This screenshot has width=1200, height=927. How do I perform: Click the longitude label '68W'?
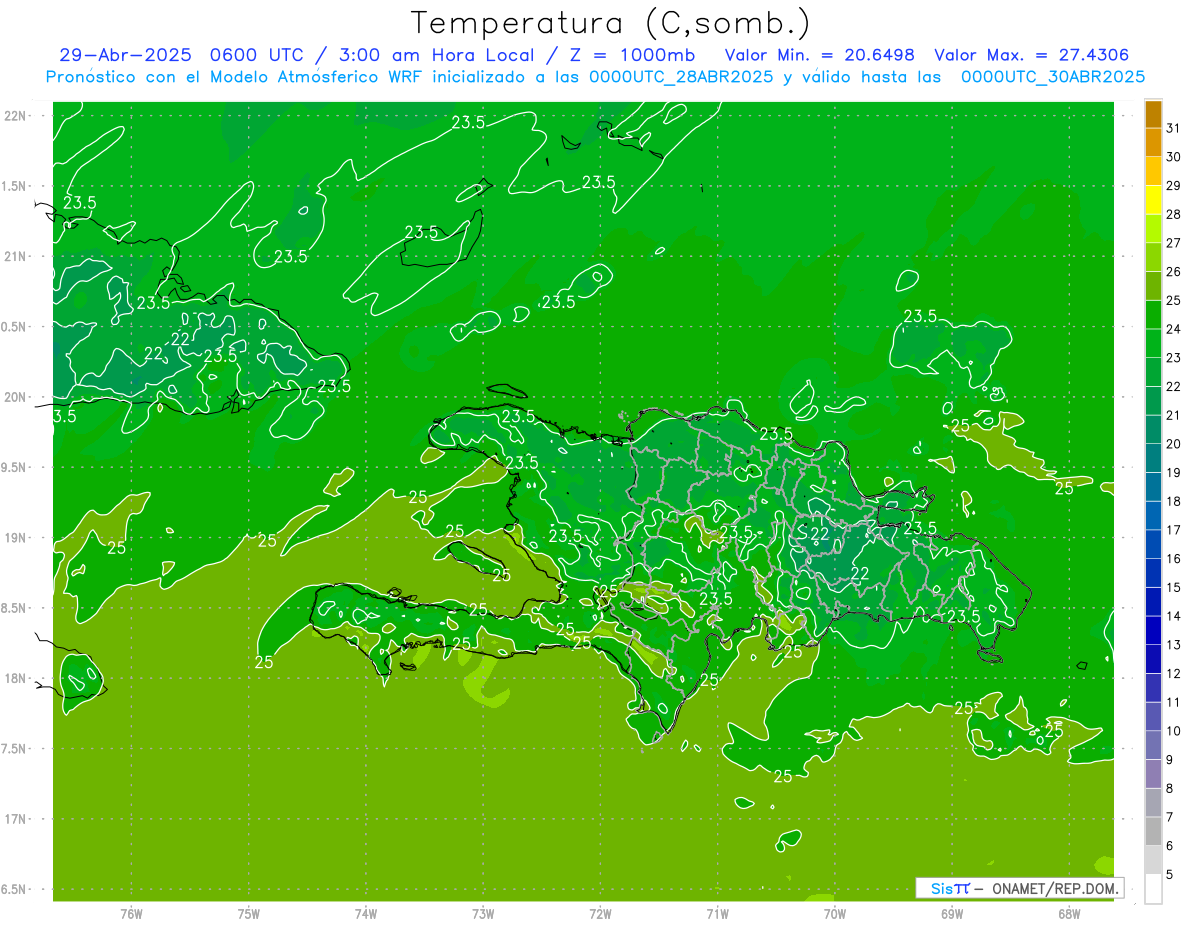point(1069,914)
